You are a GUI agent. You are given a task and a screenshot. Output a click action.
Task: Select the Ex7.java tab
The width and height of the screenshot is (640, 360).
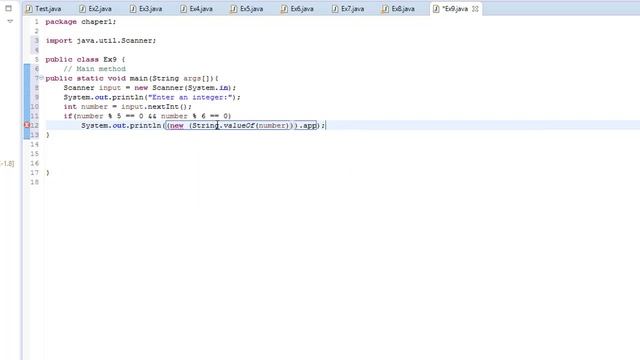(x=349, y=9)
